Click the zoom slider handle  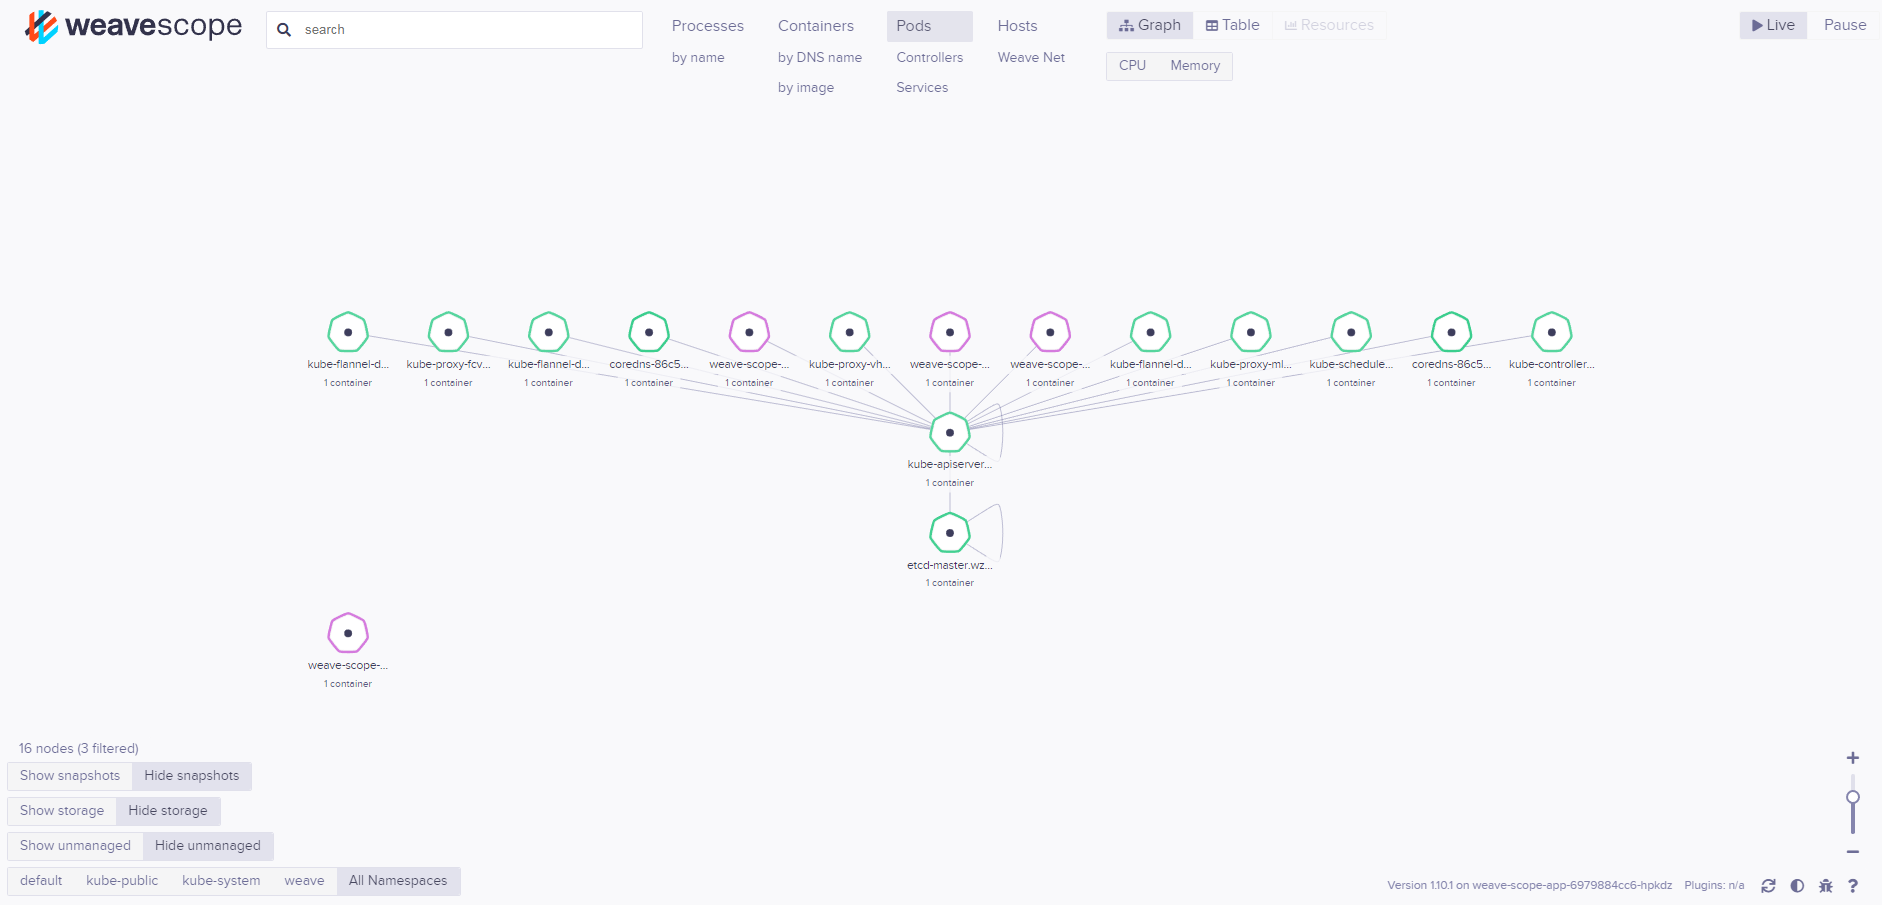[1853, 797]
